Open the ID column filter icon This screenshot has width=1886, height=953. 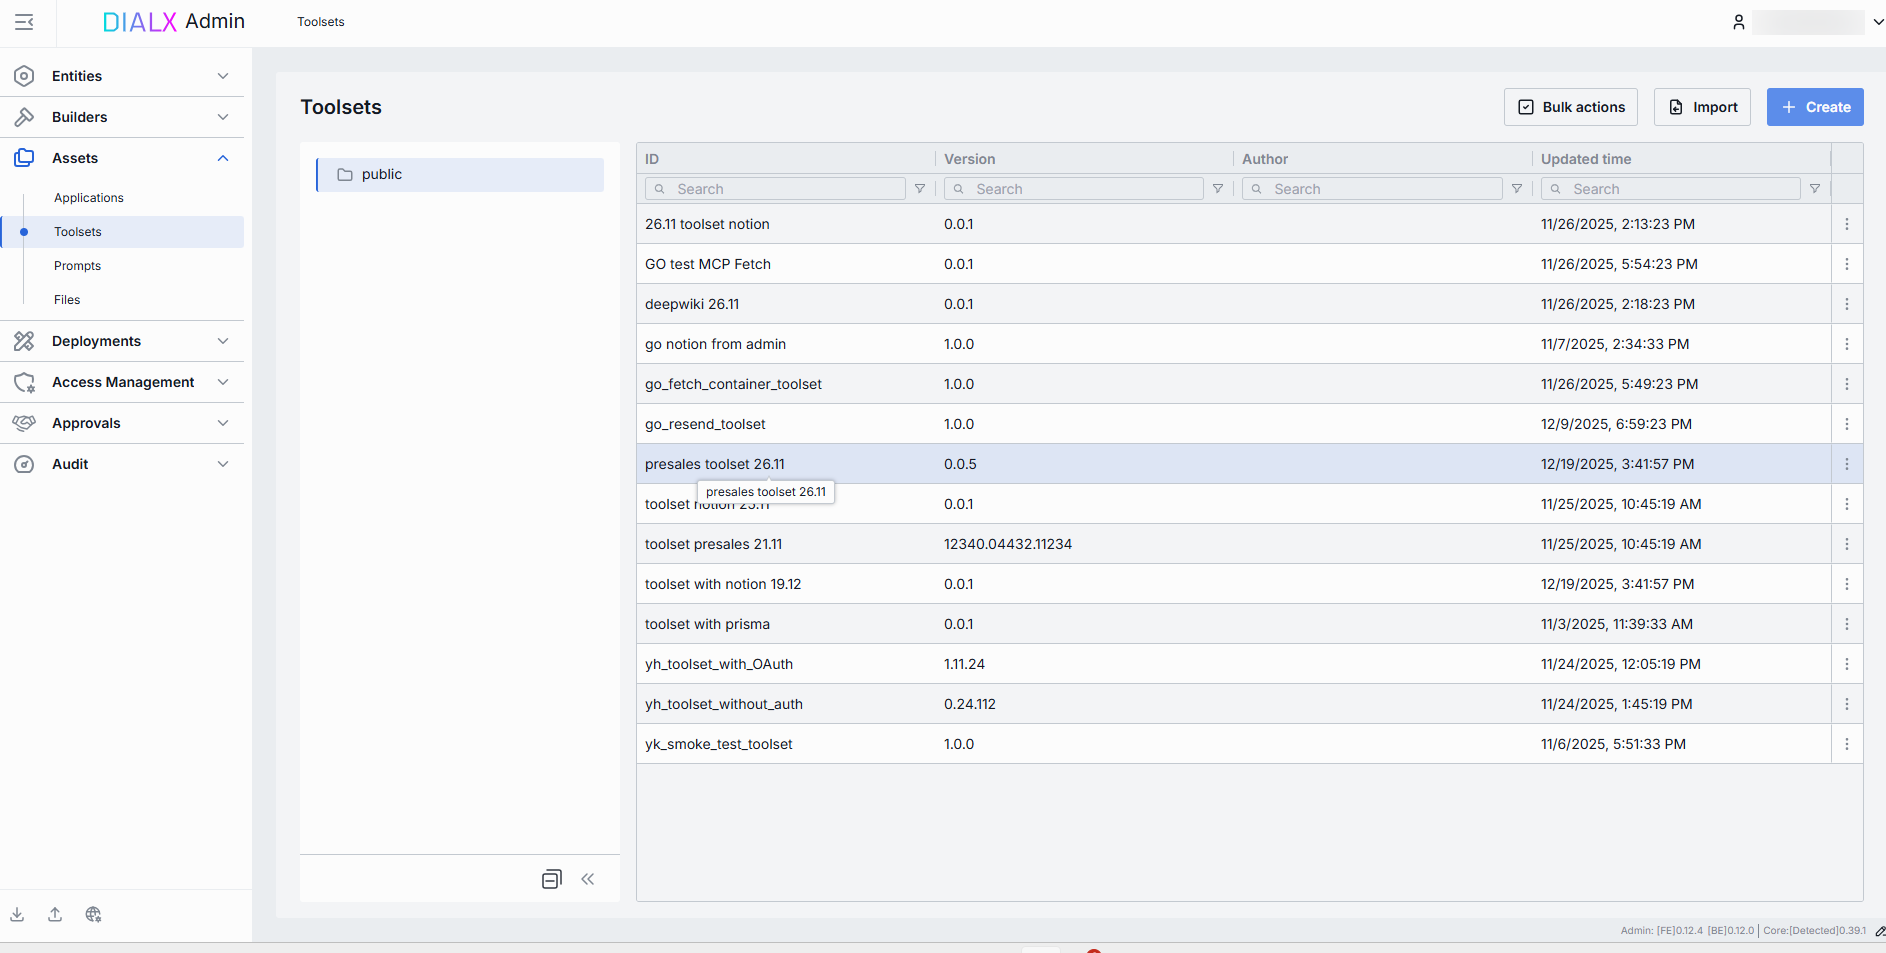pyautogui.click(x=920, y=189)
